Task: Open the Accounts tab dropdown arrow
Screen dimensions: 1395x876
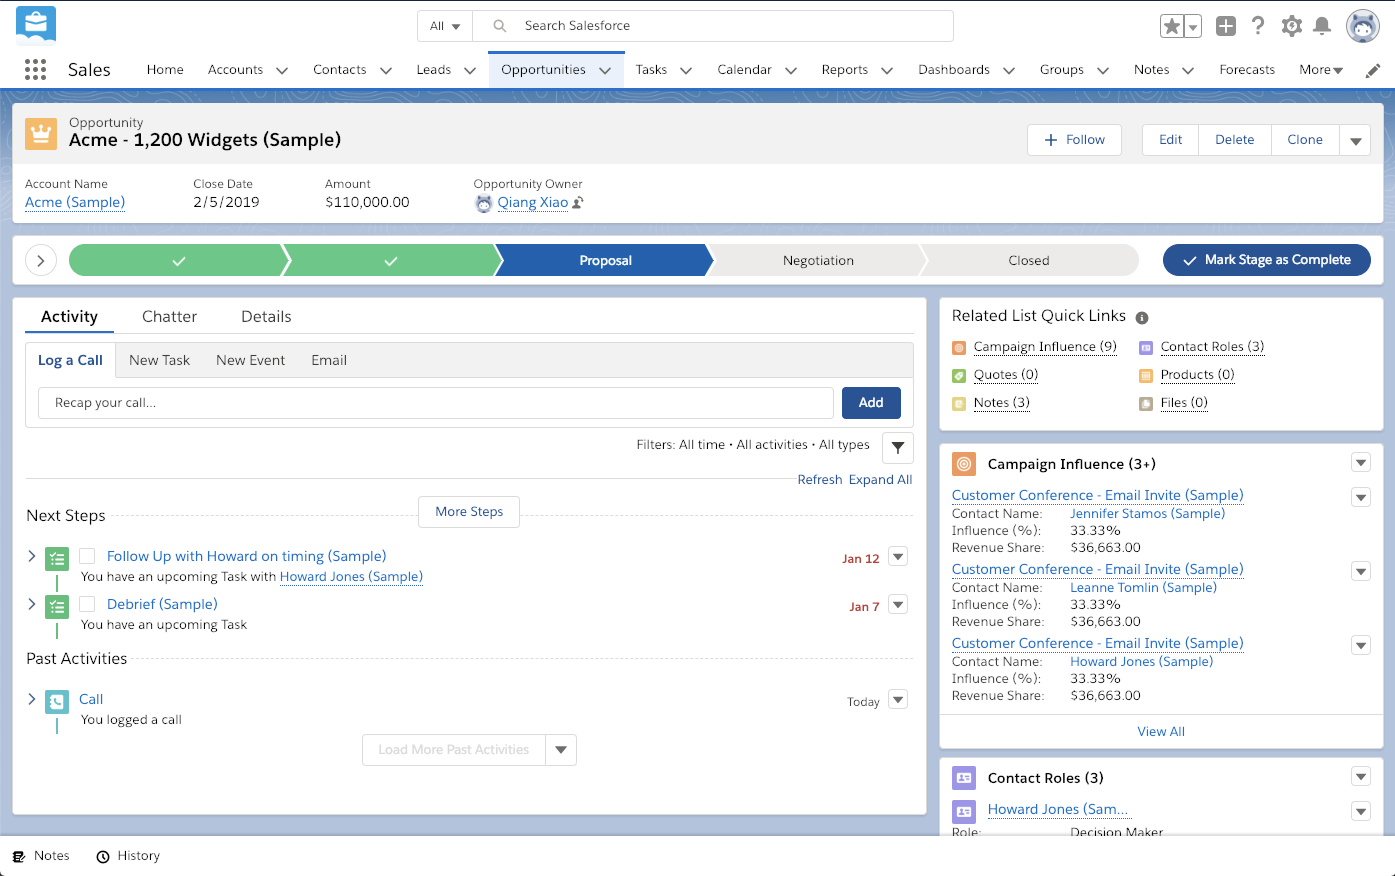Action: pyautogui.click(x=282, y=70)
